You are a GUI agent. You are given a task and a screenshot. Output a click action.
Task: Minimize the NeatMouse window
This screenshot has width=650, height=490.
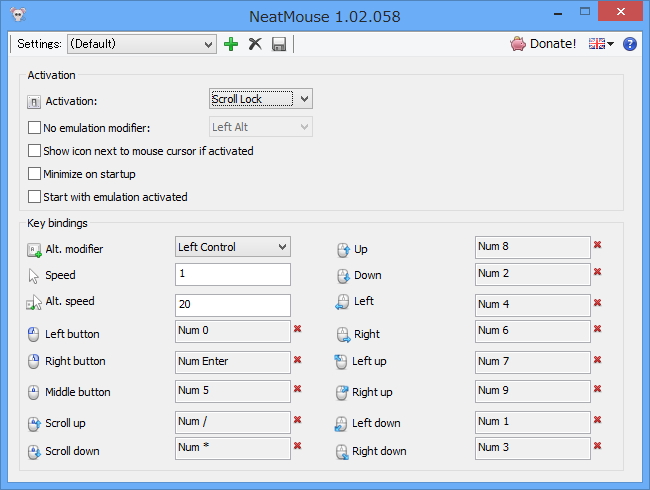point(558,14)
